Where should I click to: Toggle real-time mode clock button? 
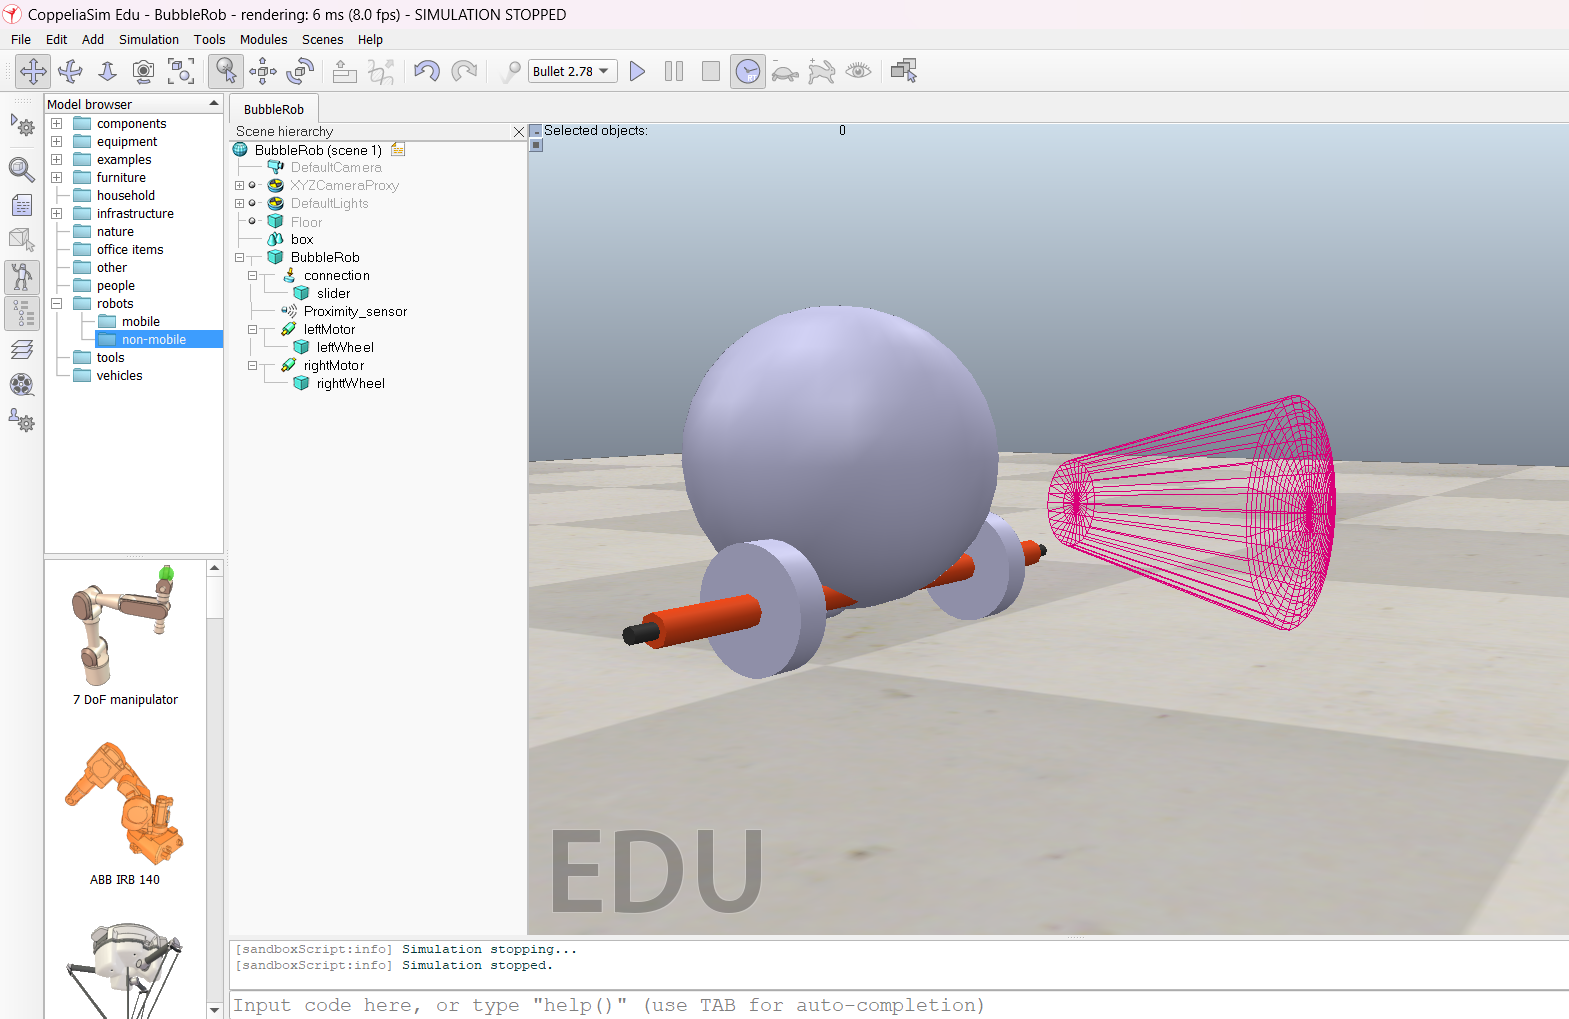point(747,72)
